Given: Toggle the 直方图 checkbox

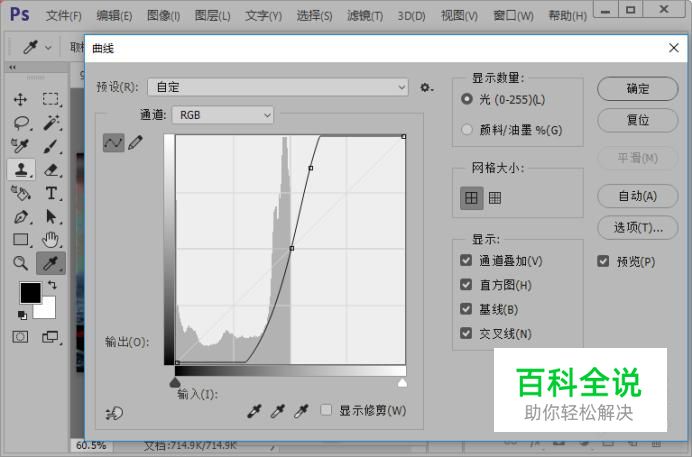Looking at the screenshot, I should pyautogui.click(x=466, y=285).
